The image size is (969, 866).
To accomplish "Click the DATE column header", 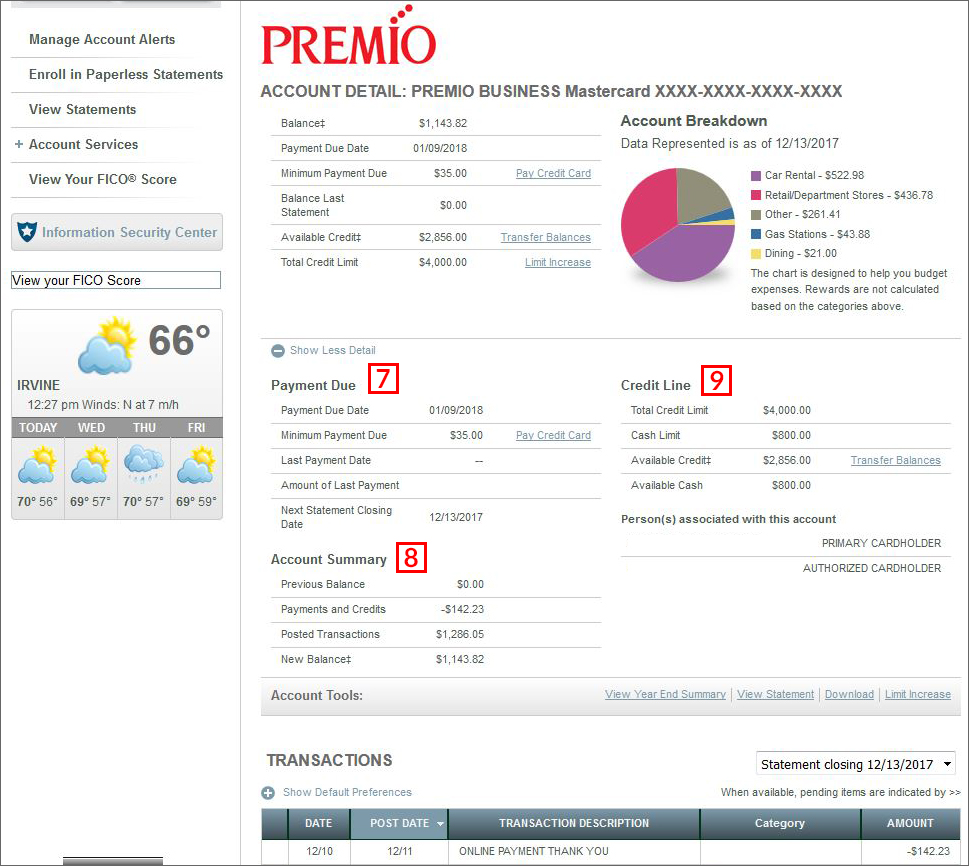I will coord(319,824).
